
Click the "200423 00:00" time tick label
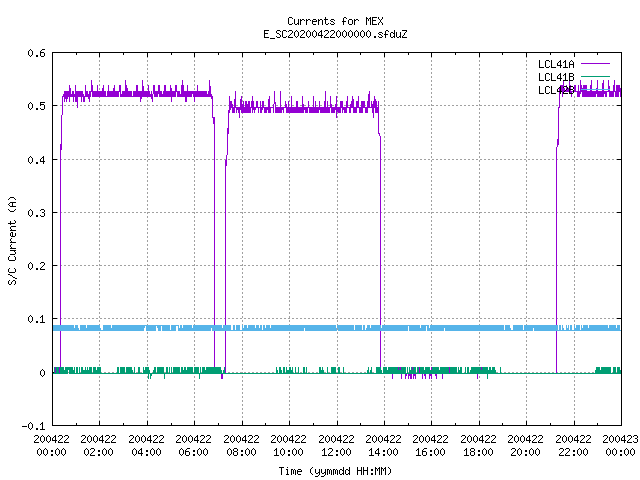(x=620, y=446)
